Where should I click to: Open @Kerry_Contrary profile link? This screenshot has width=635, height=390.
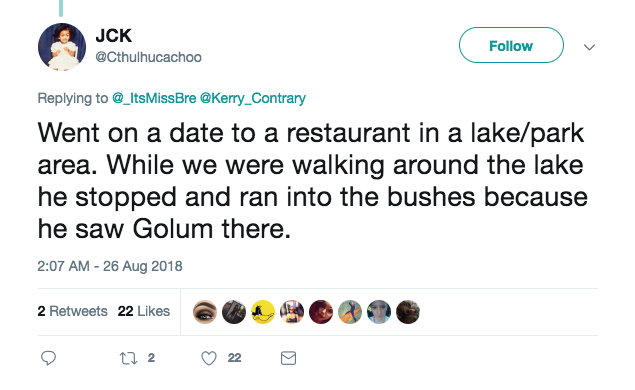pyautogui.click(x=253, y=98)
